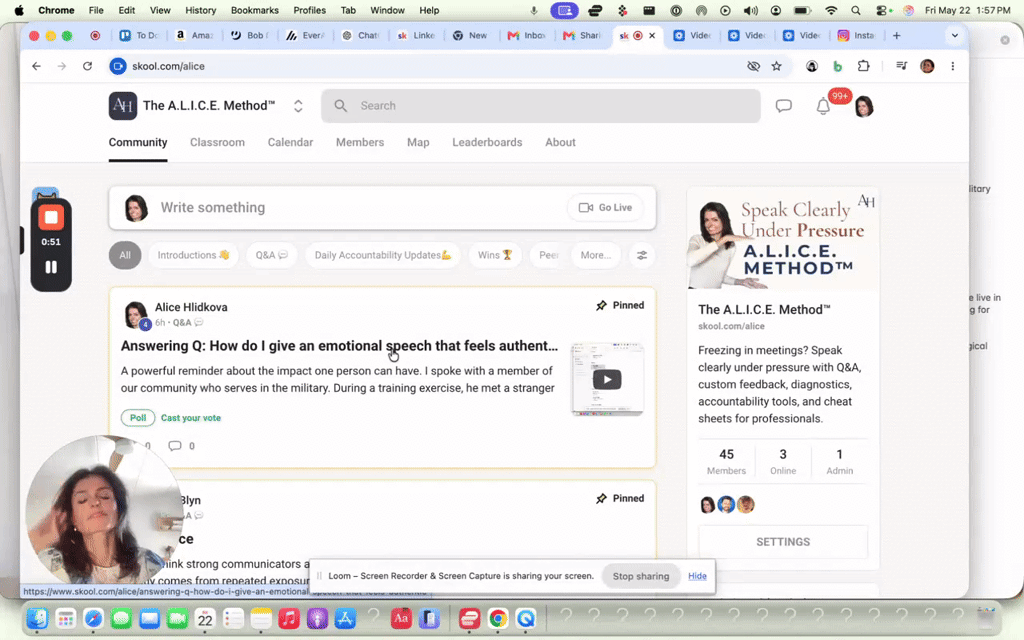The height and width of the screenshot is (640, 1024).
Task: Stop the Loom recording
Action: tap(51, 217)
